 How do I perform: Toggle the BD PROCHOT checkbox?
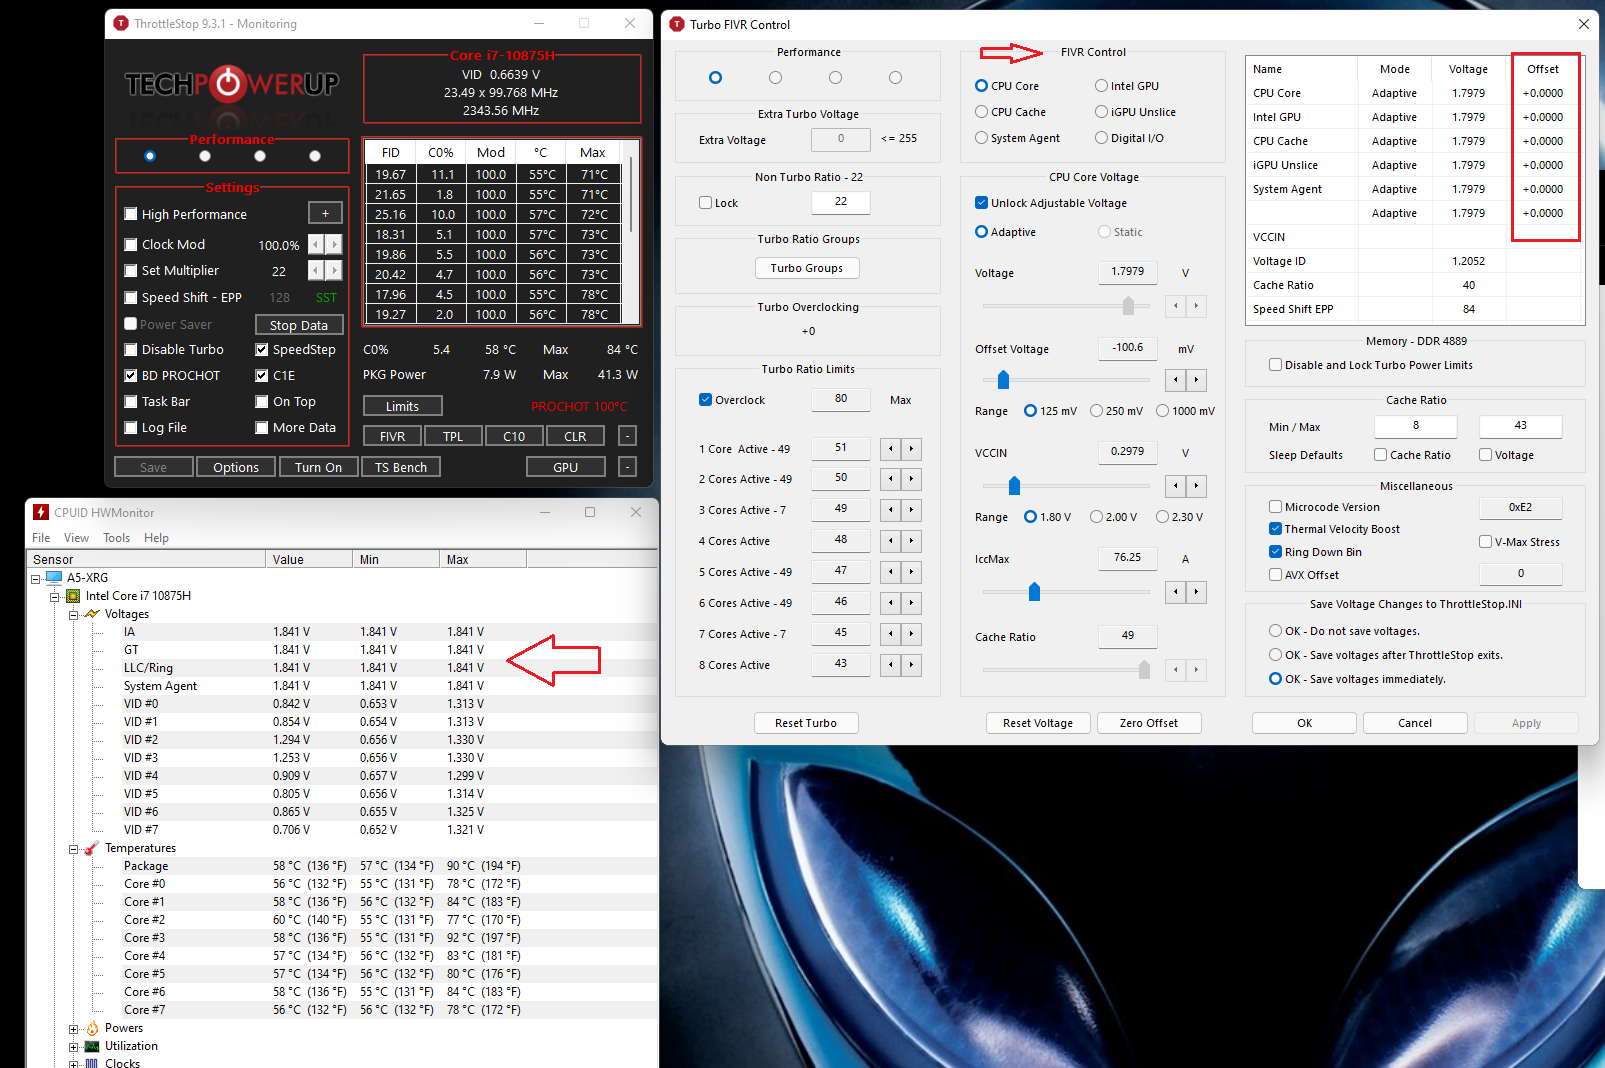pos(131,375)
